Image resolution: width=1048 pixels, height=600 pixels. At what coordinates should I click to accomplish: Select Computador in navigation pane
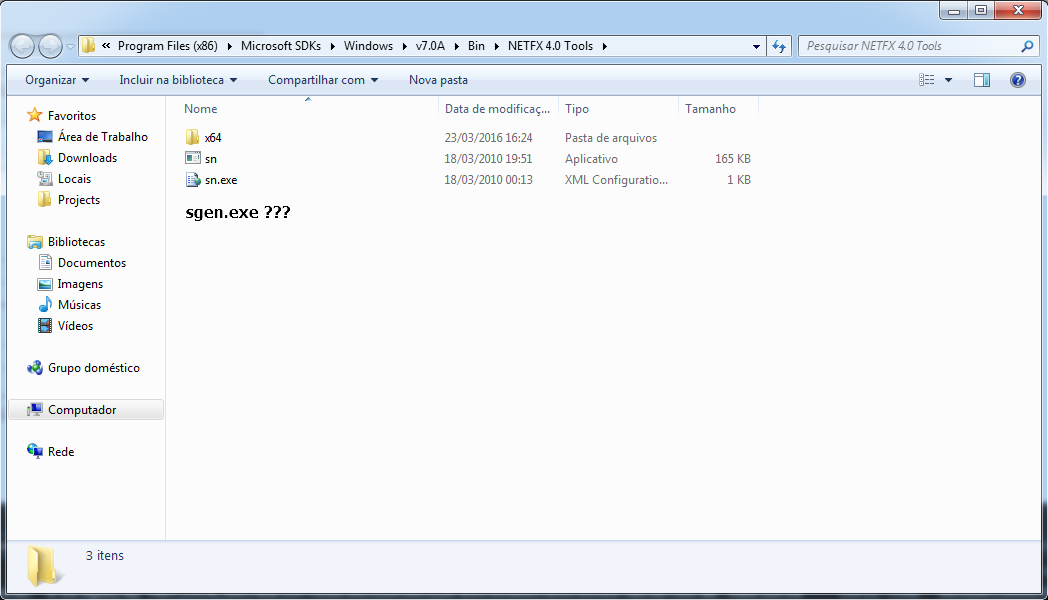86,410
